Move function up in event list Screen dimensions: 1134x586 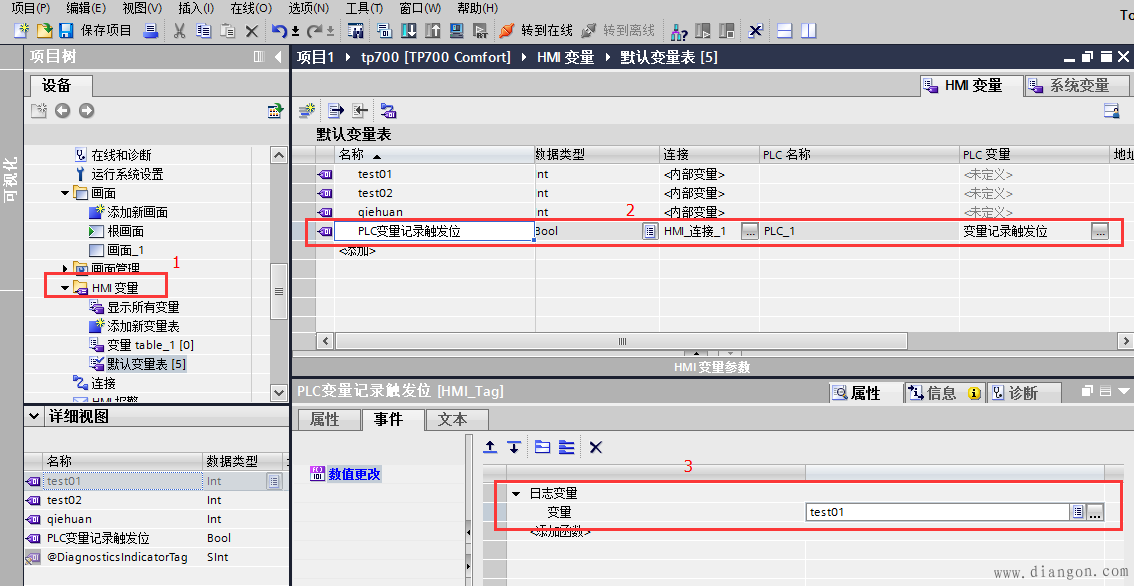[x=490, y=447]
